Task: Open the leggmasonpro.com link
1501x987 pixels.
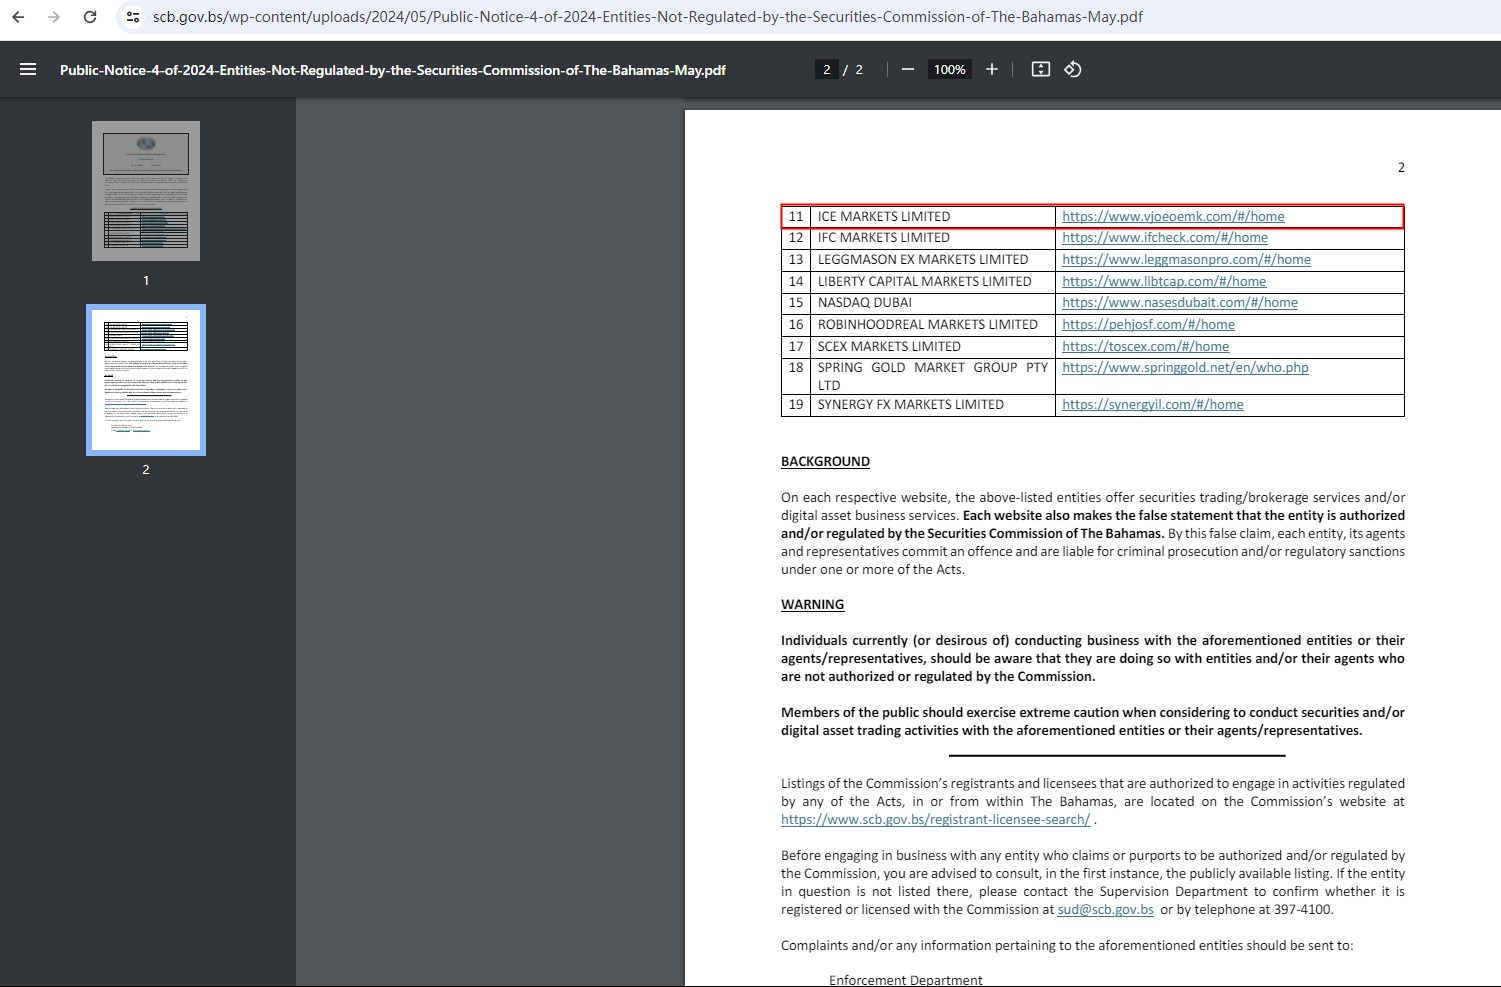Action: (x=1185, y=259)
